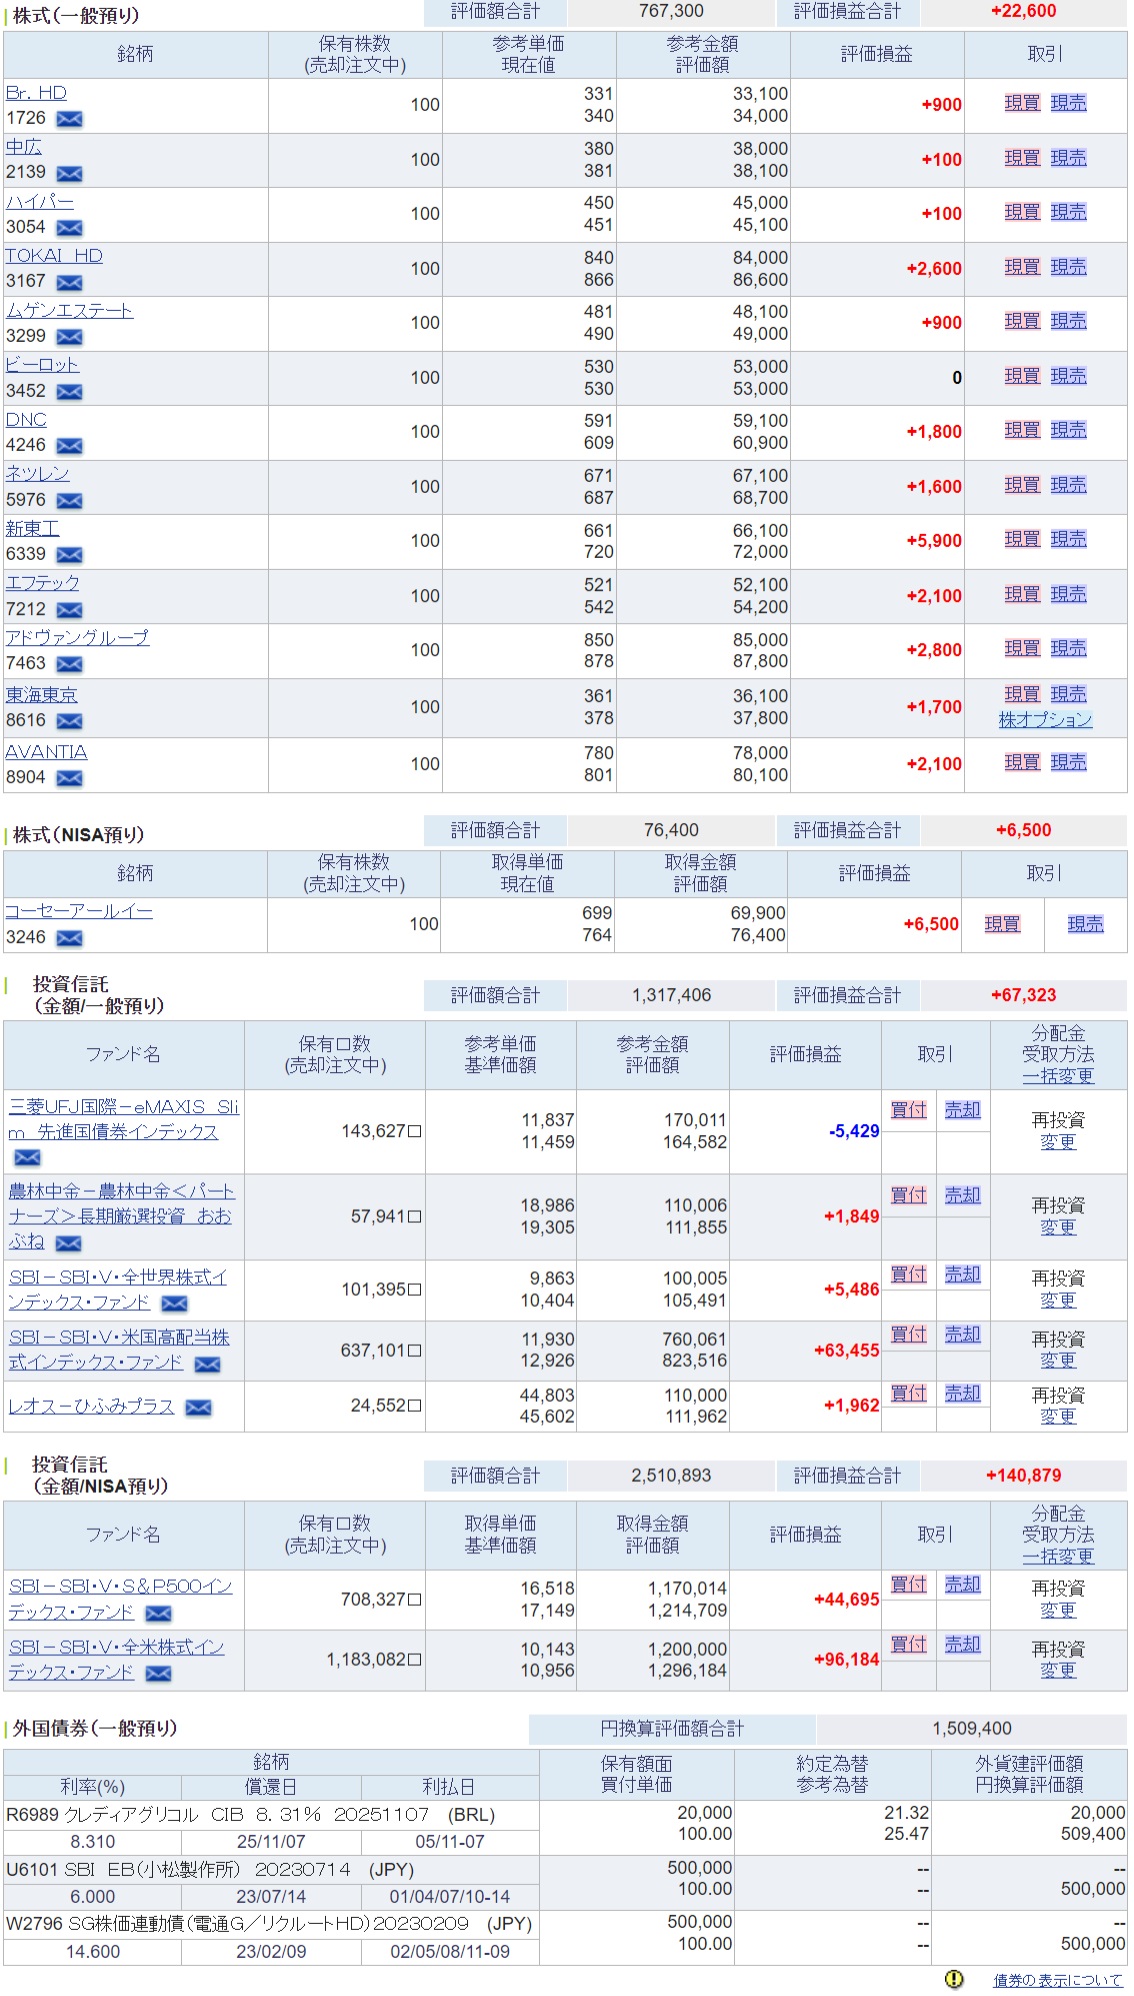Open the envelope icon for 8904 AVANTIA
The height and width of the screenshot is (1996, 1134).
[x=69, y=778]
